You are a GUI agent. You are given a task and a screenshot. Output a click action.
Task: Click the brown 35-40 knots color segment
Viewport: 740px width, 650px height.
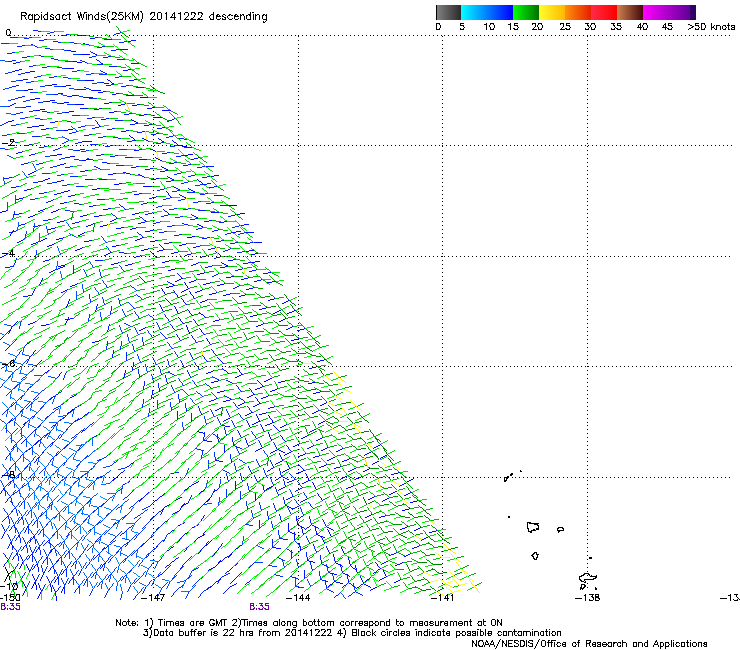630,12
